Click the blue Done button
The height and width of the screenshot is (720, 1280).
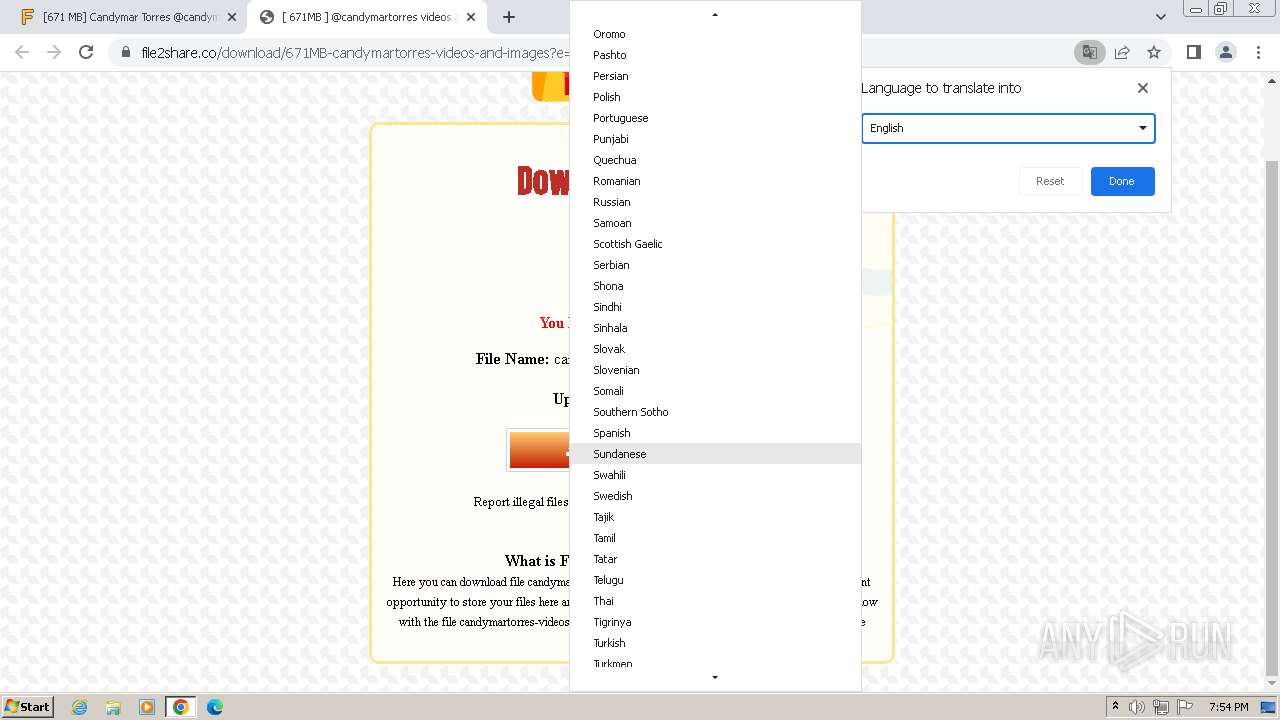1122,181
